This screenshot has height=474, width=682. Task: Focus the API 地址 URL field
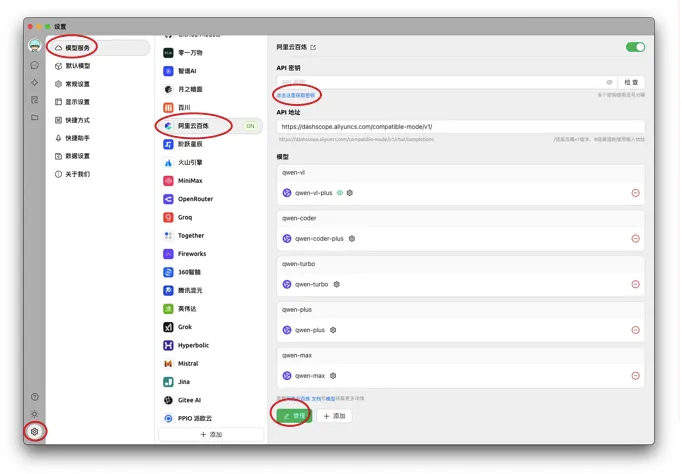point(461,127)
